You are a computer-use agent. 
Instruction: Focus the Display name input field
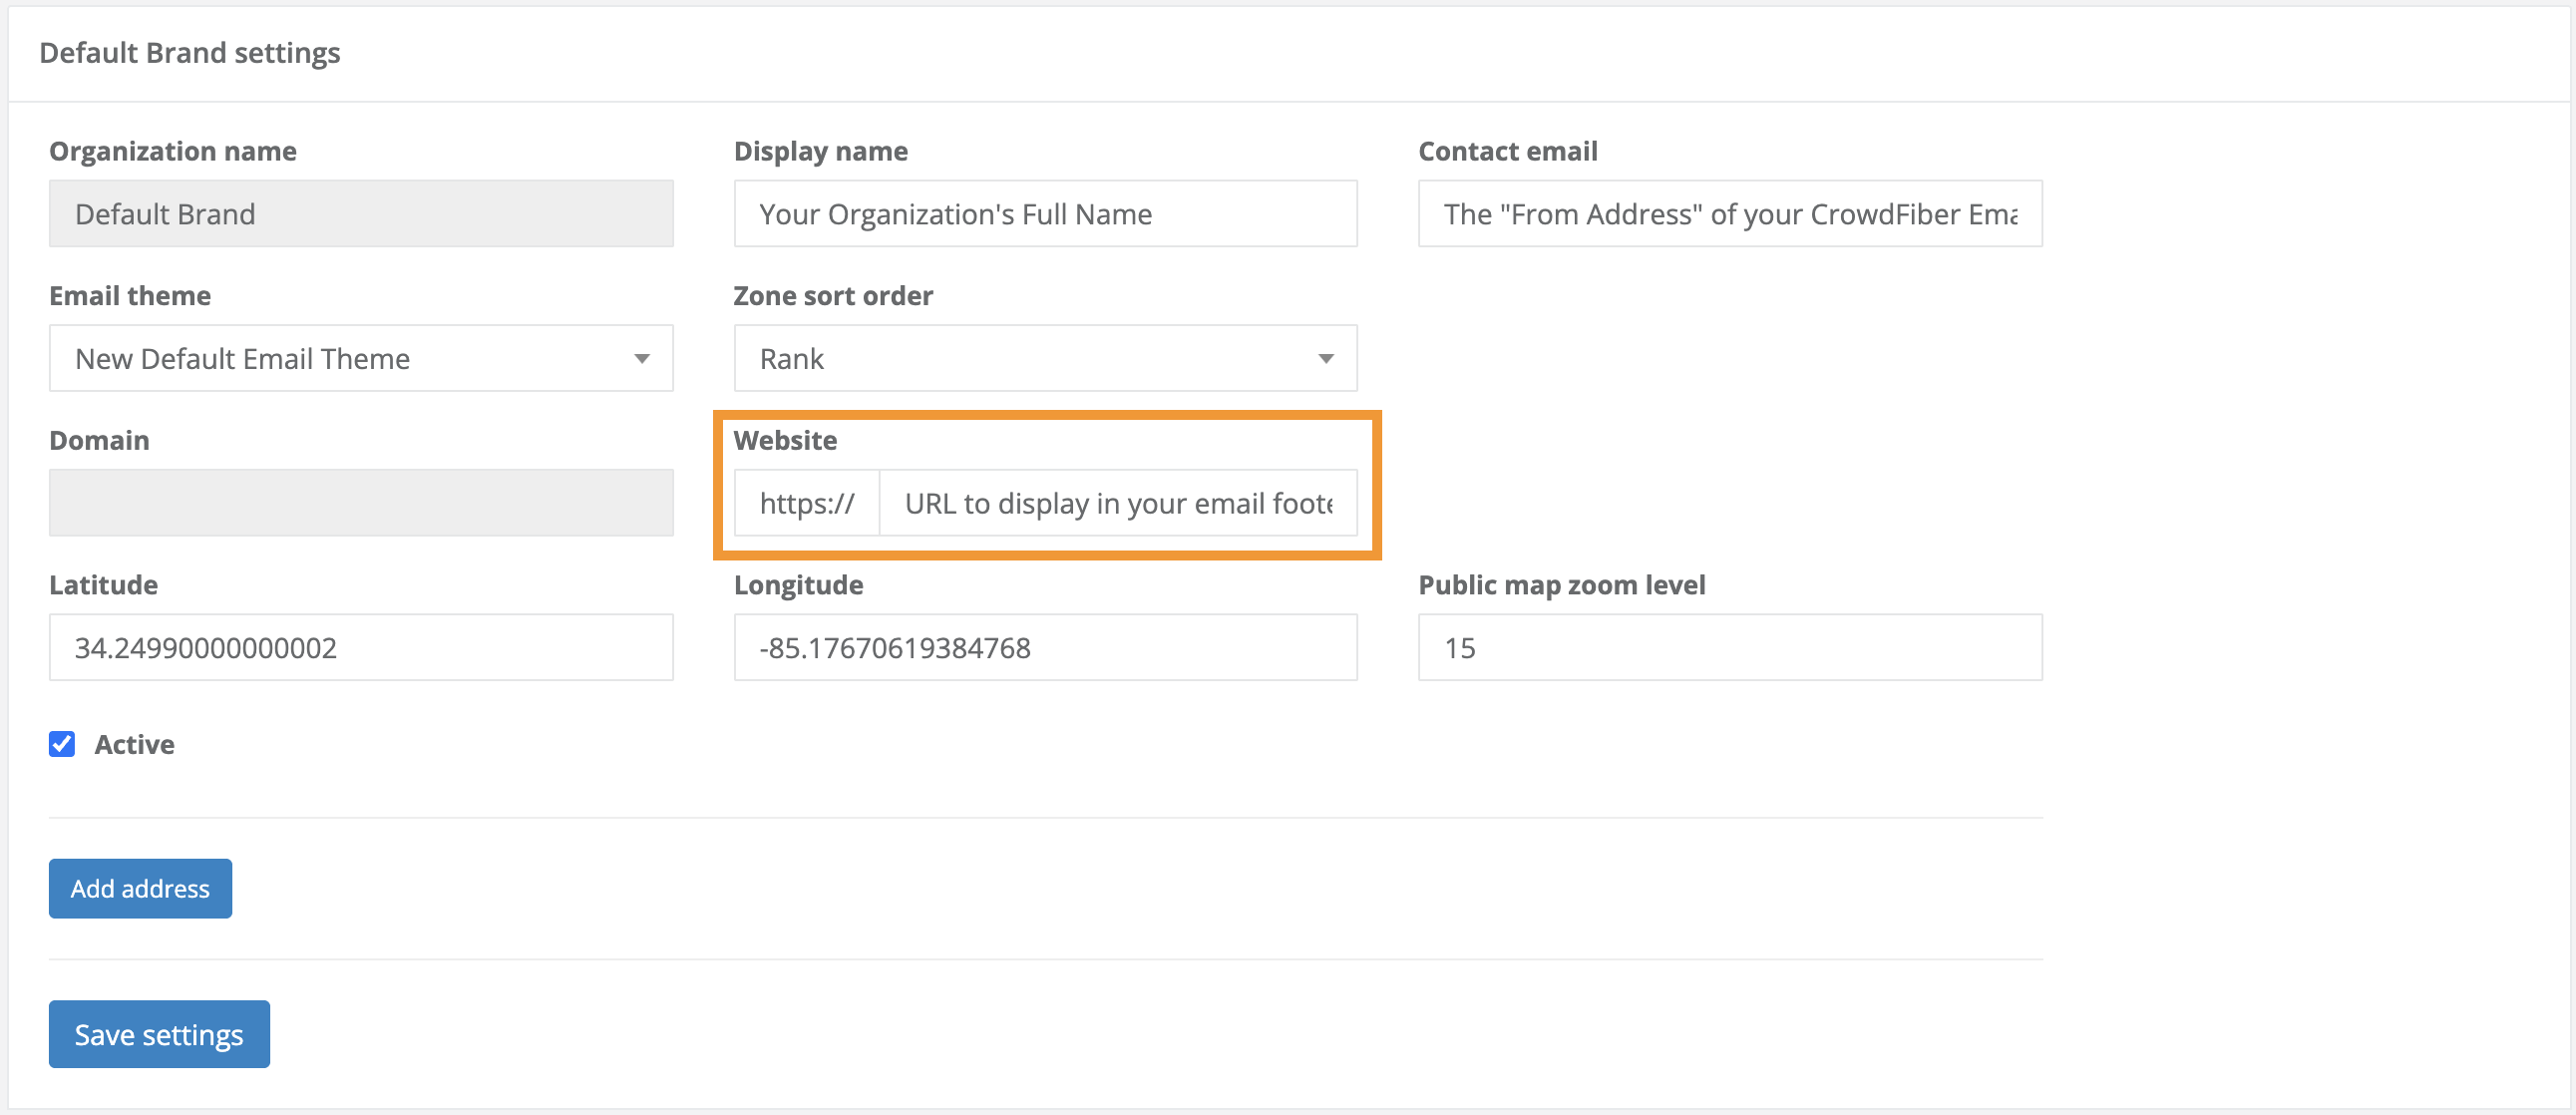pyautogui.click(x=1044, y=214)
